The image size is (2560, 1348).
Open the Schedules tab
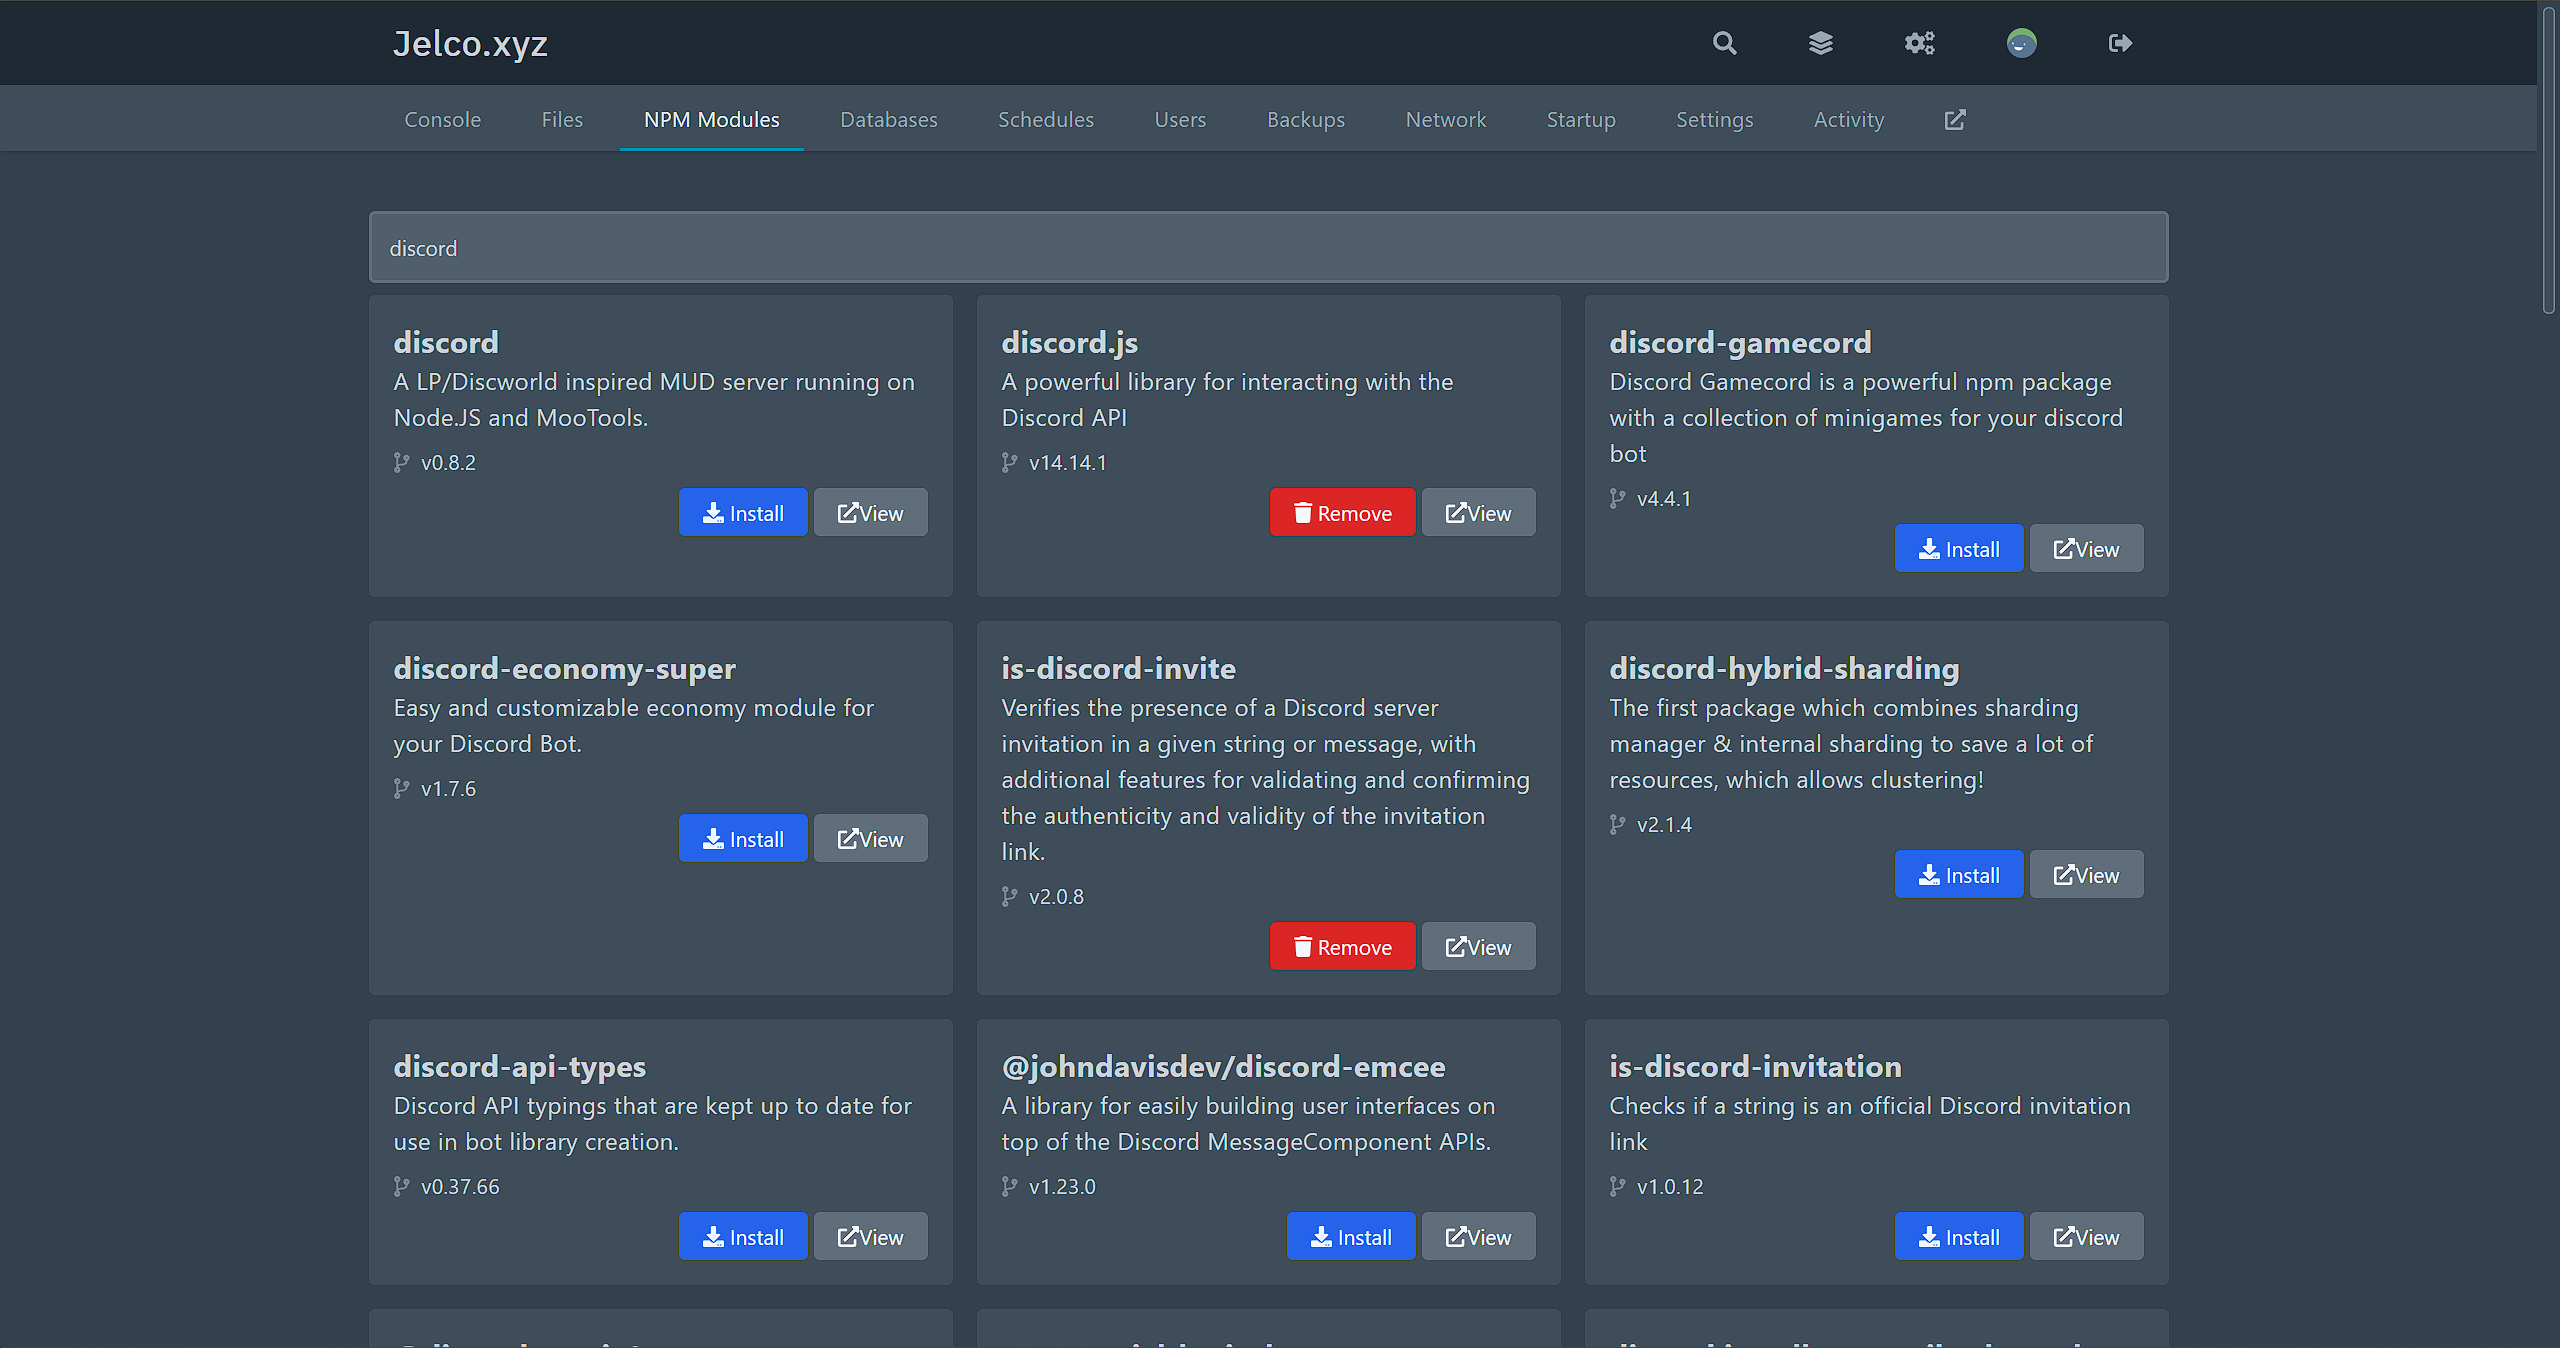[x=1046, y=119]
